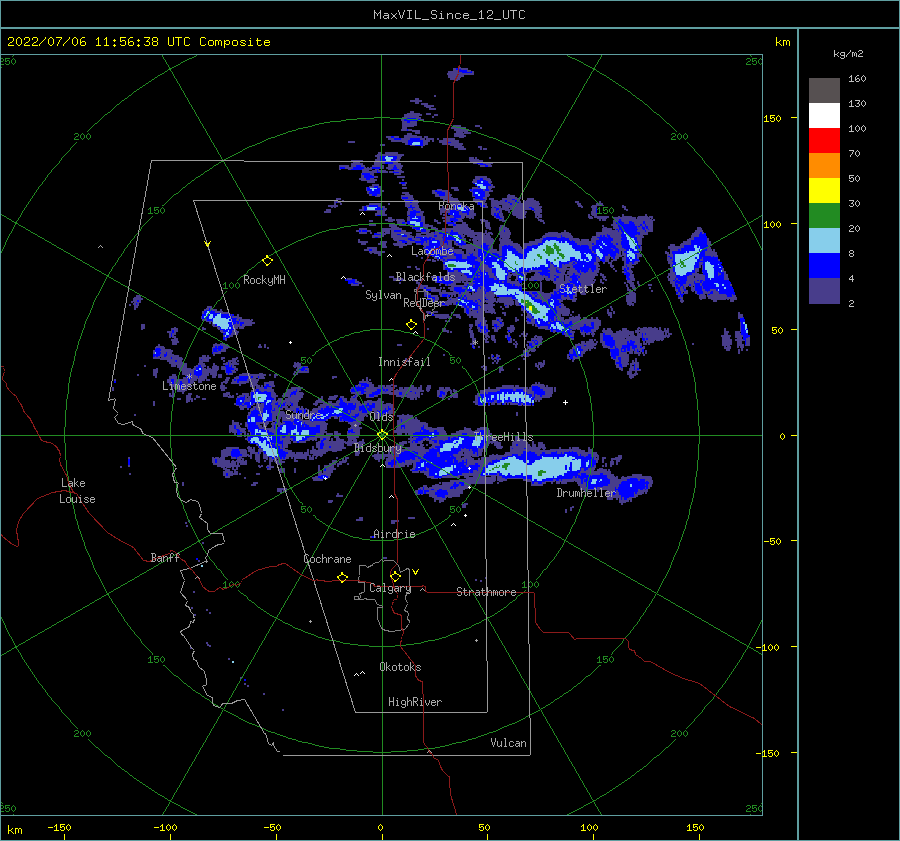Click the yellow marker over Calgary

coord(395,576)
